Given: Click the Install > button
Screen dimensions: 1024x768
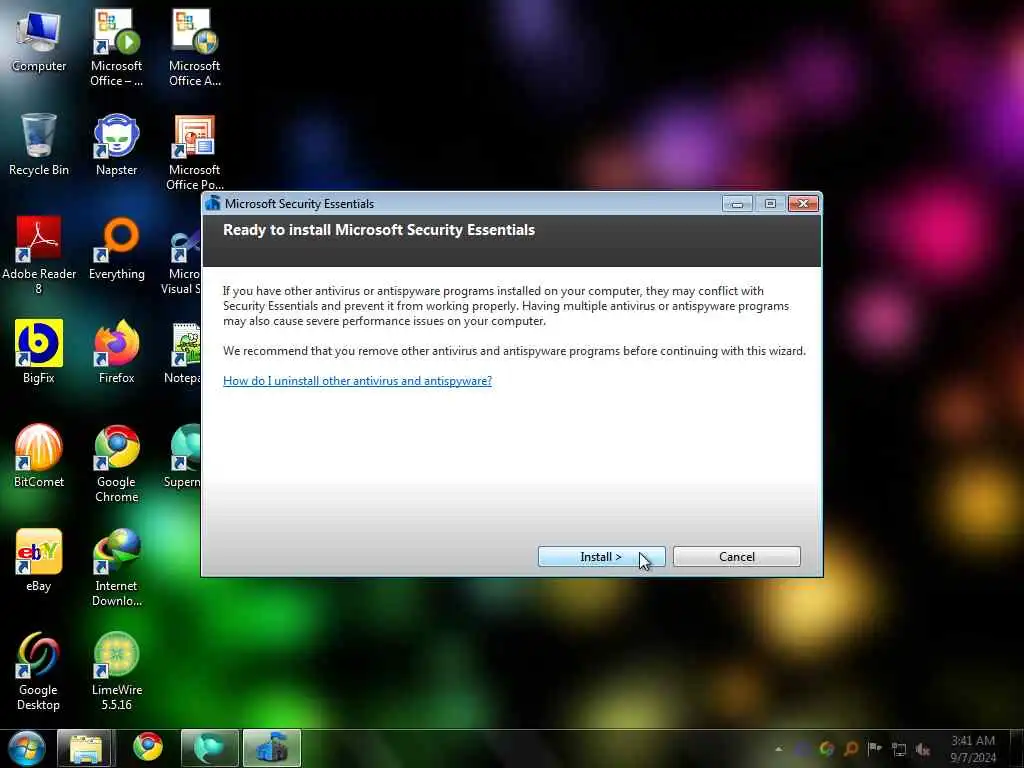Looking at the screenshot, I should coord(601,556).
